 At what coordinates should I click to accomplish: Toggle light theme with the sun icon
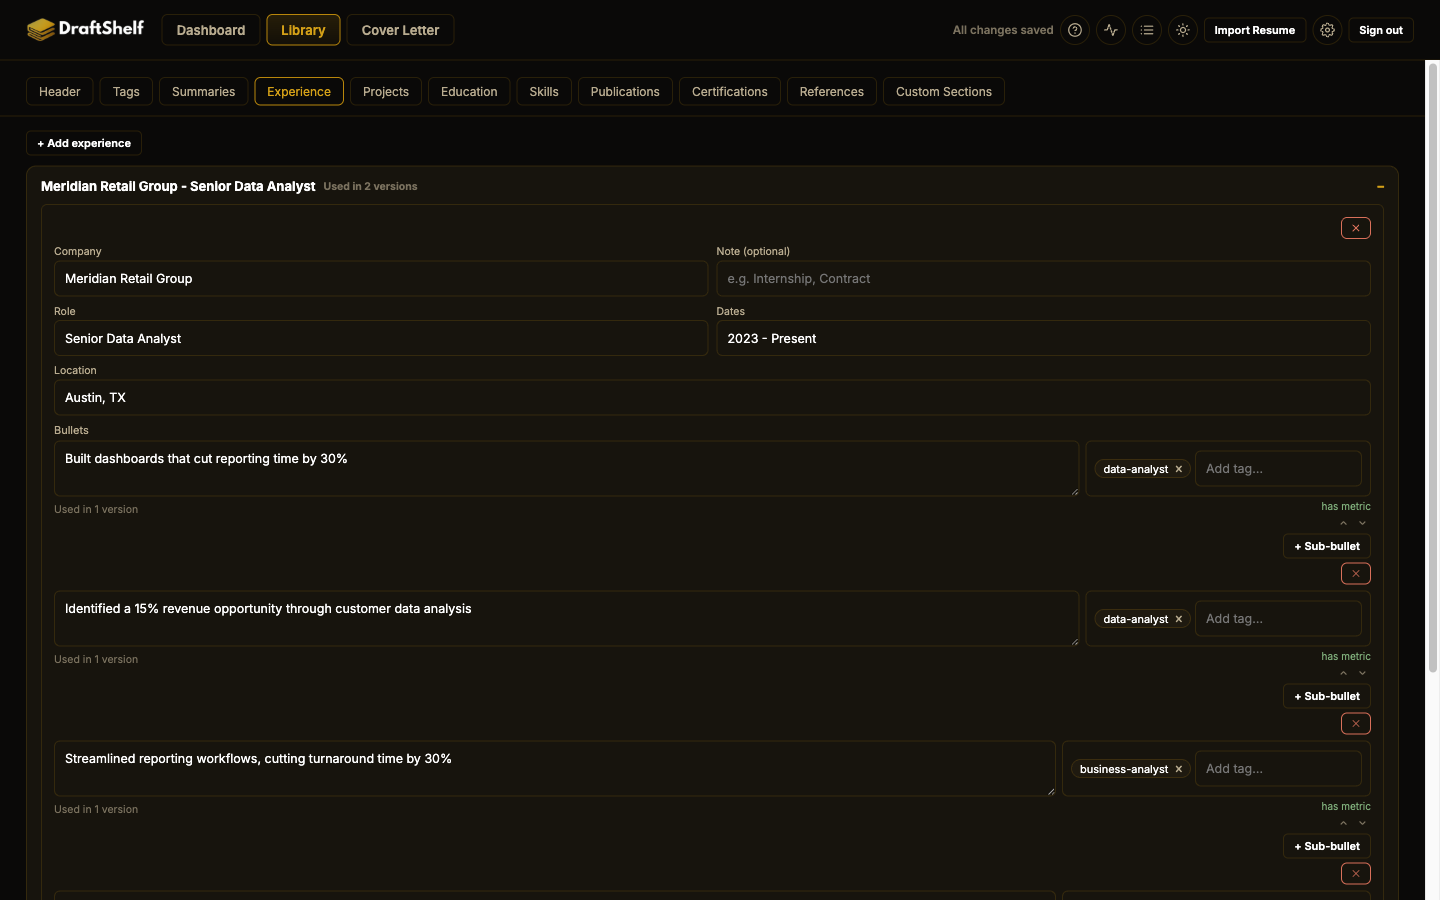1183,30
